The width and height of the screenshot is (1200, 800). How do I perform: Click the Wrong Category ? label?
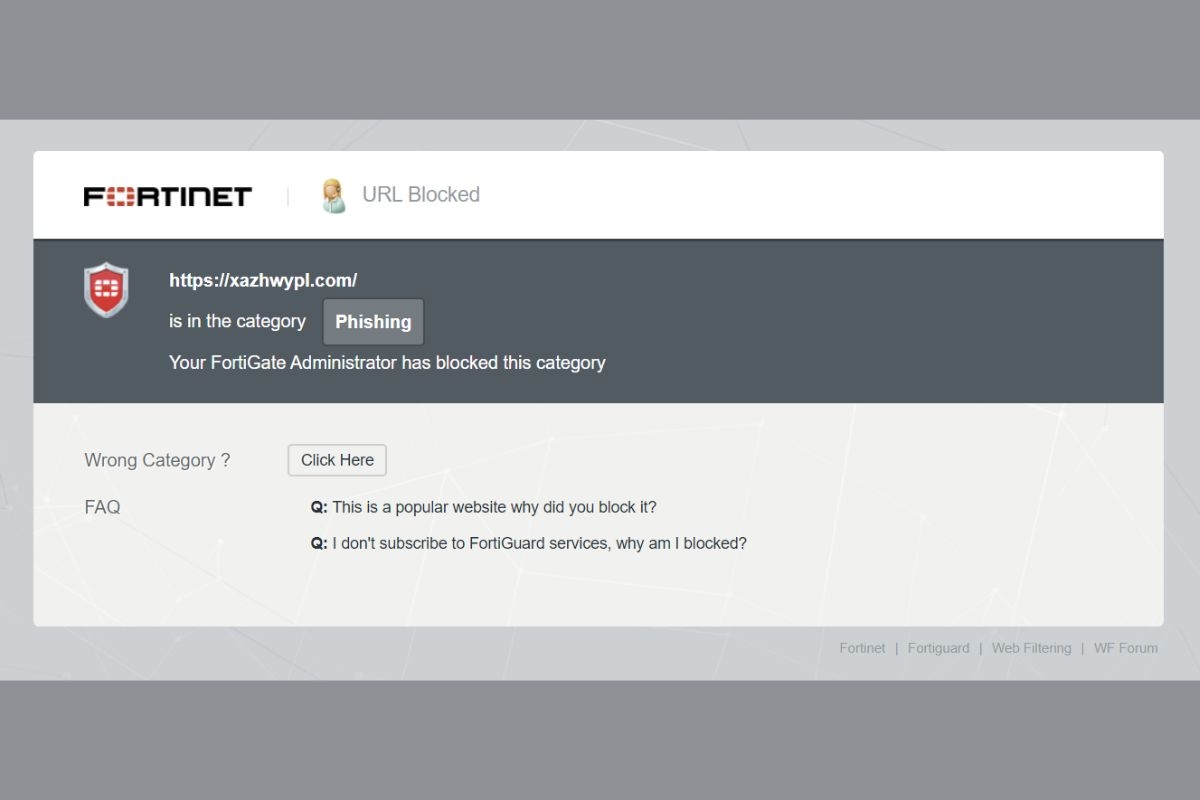click(157, 460)
